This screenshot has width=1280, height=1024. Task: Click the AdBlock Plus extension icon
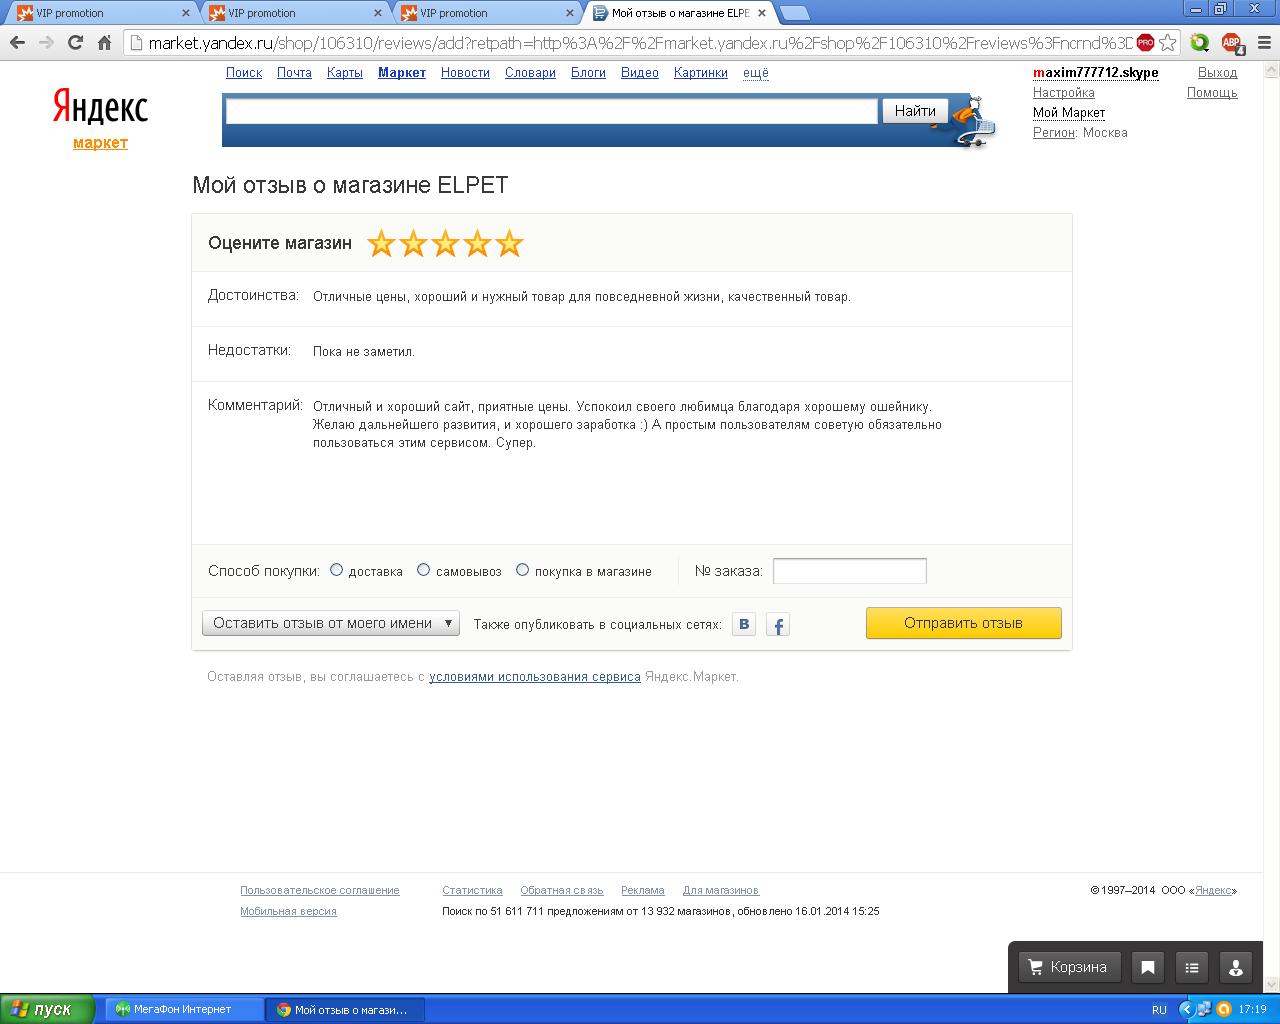click(x=1232, y=43)
